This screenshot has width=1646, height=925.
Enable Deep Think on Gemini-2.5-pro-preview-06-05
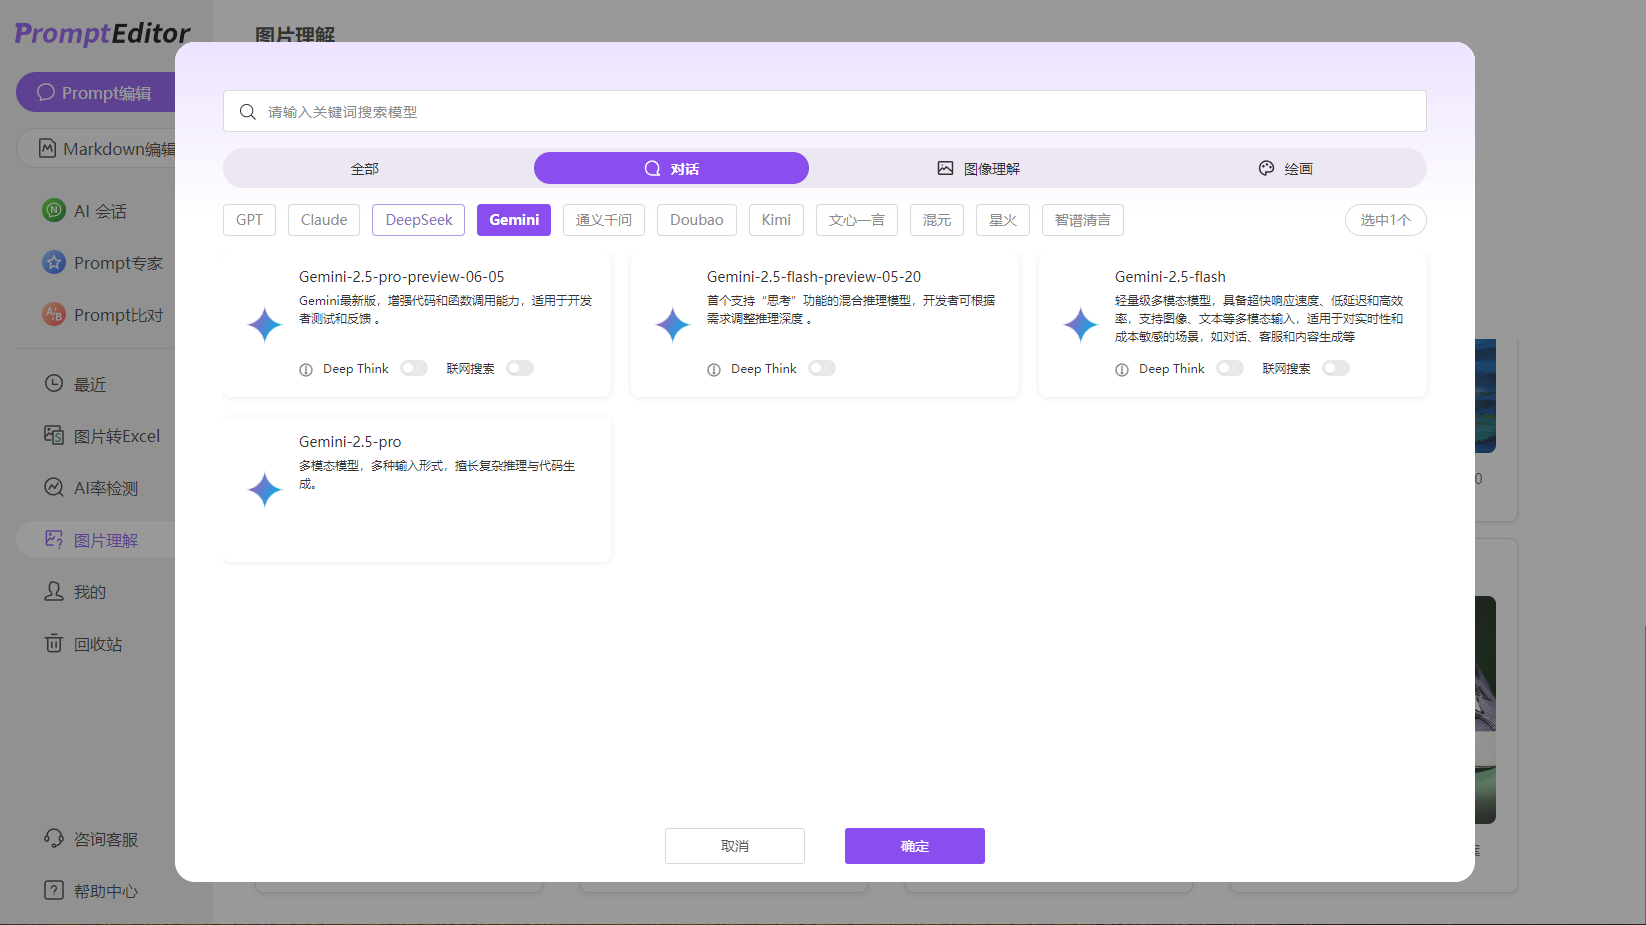tap(413, 368)
